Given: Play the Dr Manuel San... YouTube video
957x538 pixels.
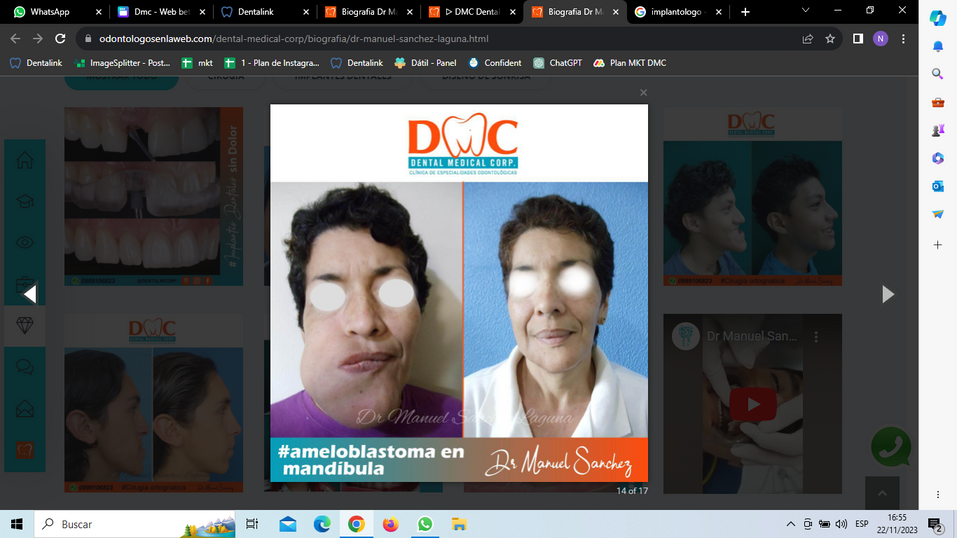Looking at the screenshot, I should click(x=752, y=404).
